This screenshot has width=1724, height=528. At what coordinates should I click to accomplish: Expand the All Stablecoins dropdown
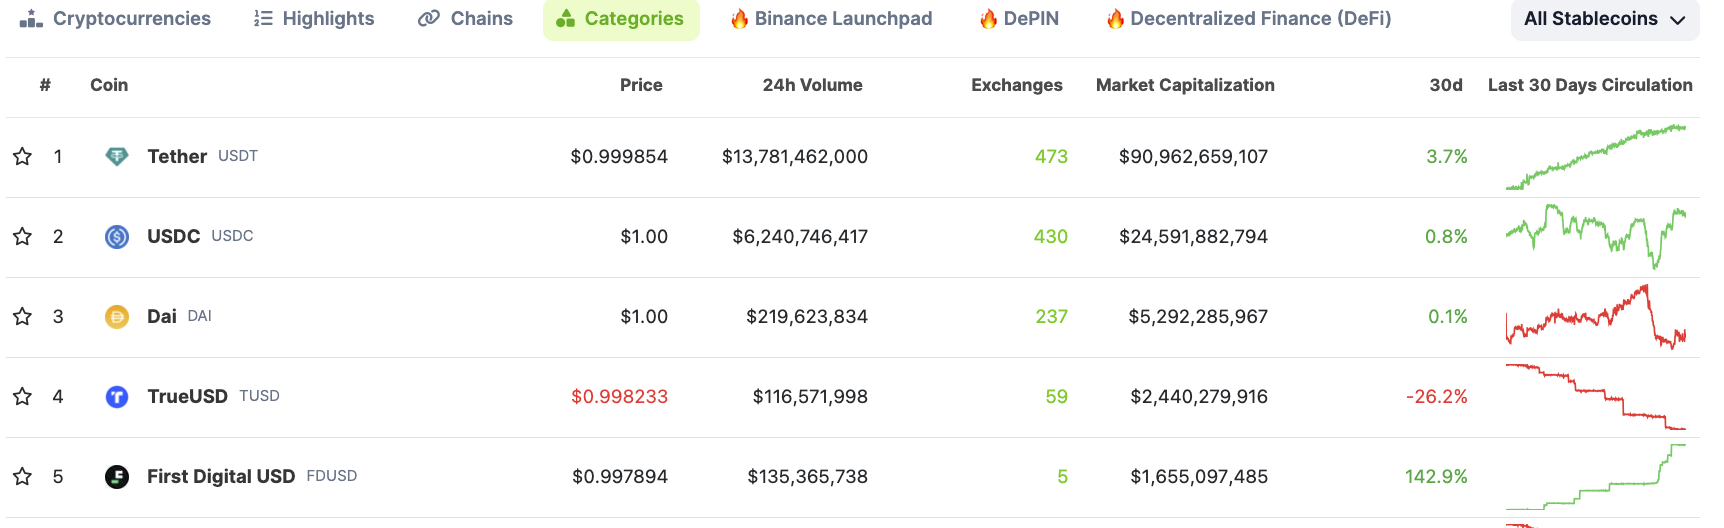[x=1605, y=18]
